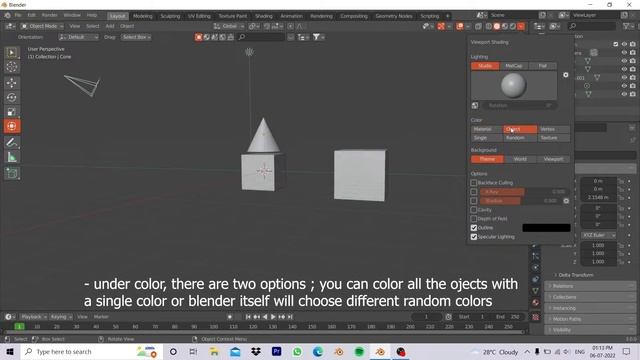Click the Shadow intensity slider

coord(520,201)
